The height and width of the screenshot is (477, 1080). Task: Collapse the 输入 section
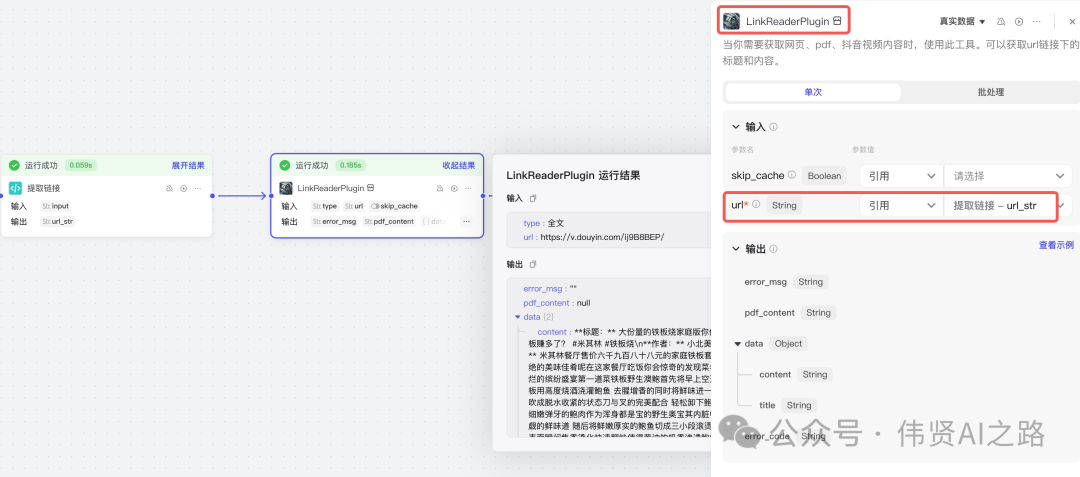pyautogui.click(x=736, y=127)
